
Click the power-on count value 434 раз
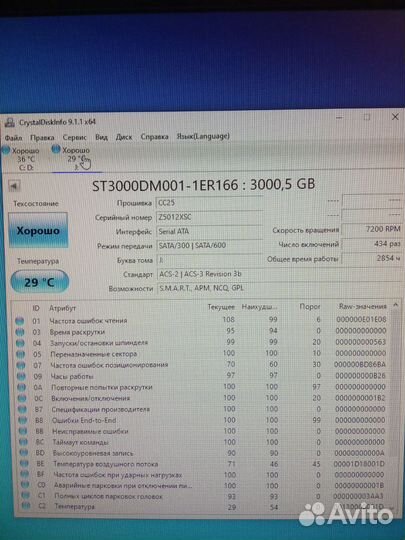[x=371, y=244]
